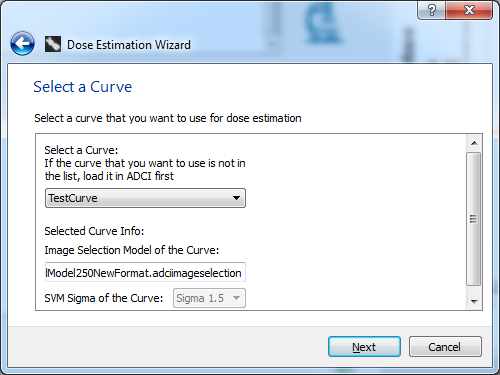Viewport: 500px width, 375px height.
Task: Open the TestCurve combo box
Action: click(145, 198)
